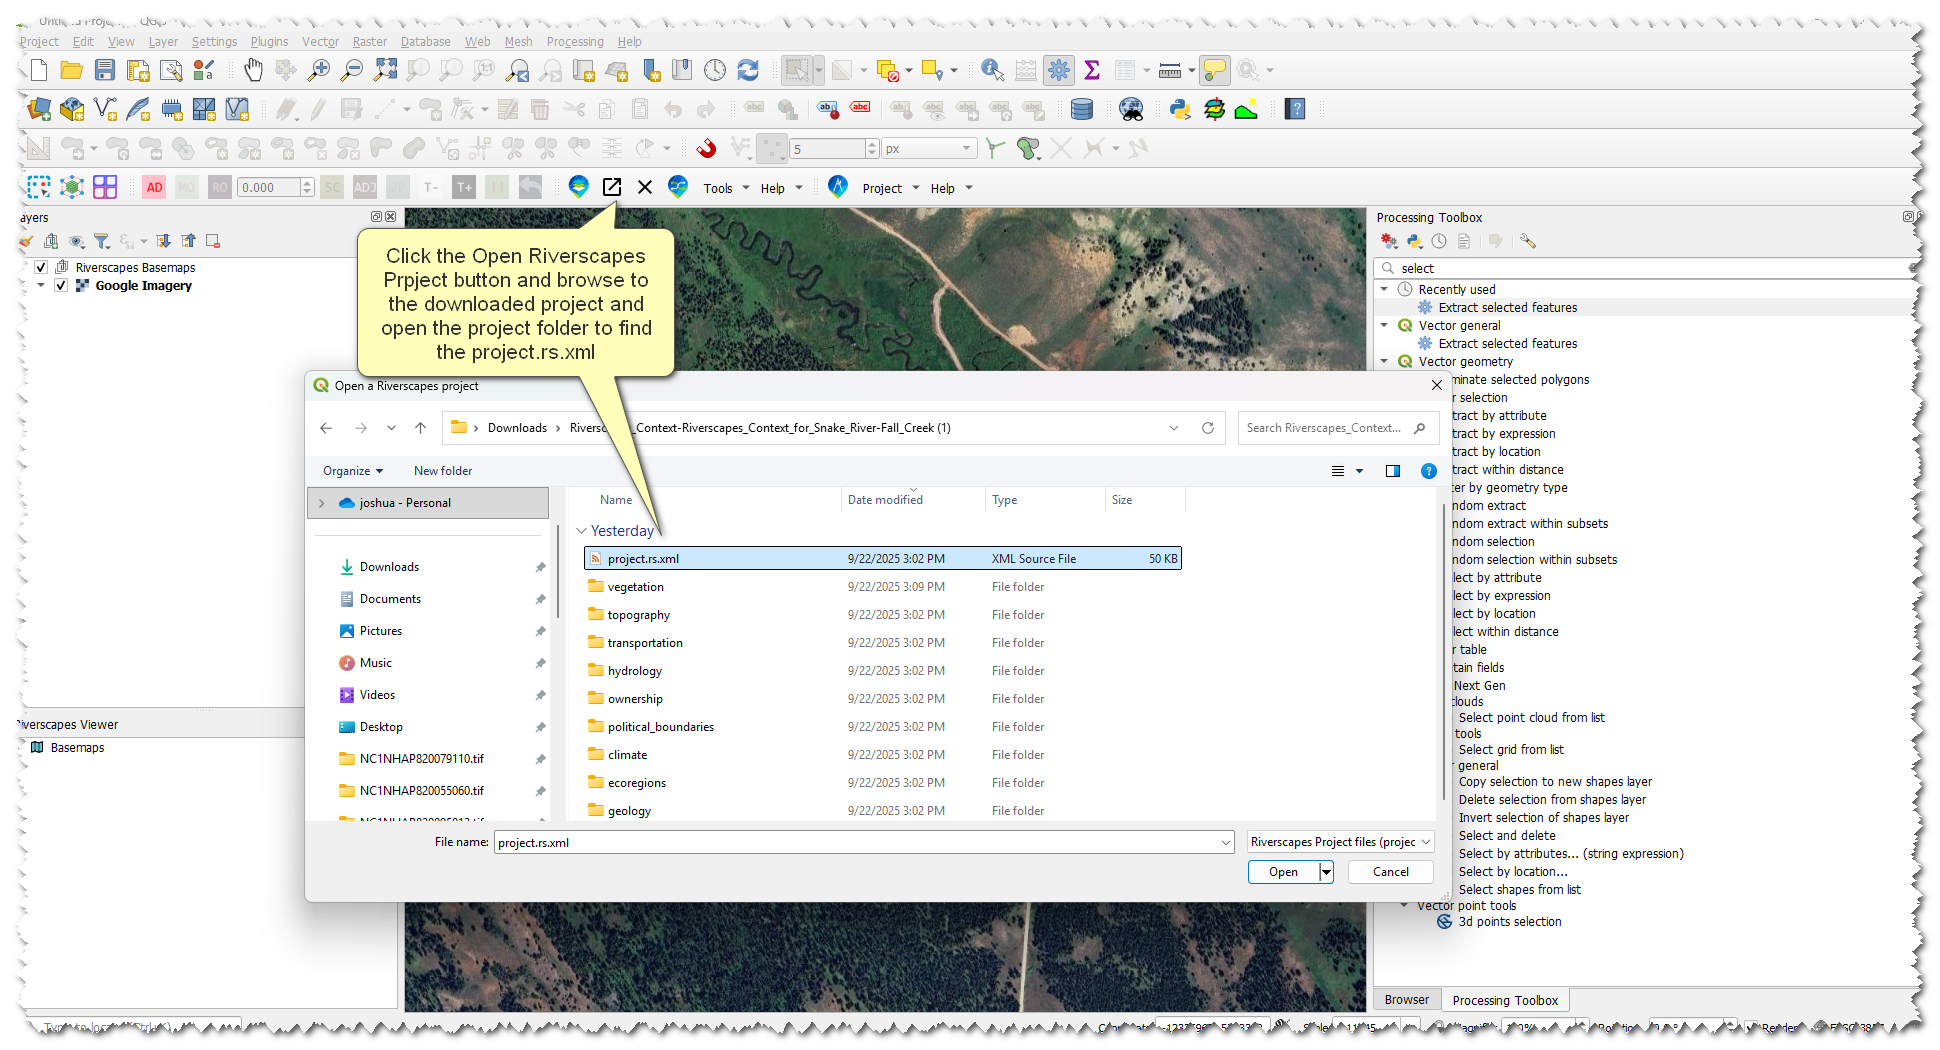Click the Close Riverscapes project X icon
Viewport: 1940px width, 1050px height.
coord(645,187)
